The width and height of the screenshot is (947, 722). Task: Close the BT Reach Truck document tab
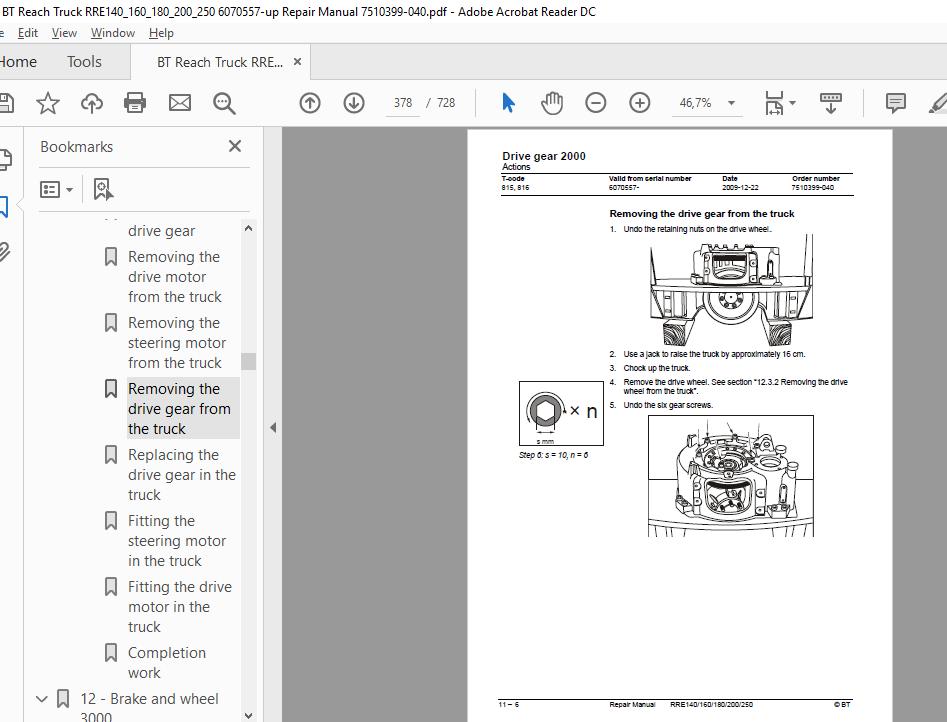[297, 62]
